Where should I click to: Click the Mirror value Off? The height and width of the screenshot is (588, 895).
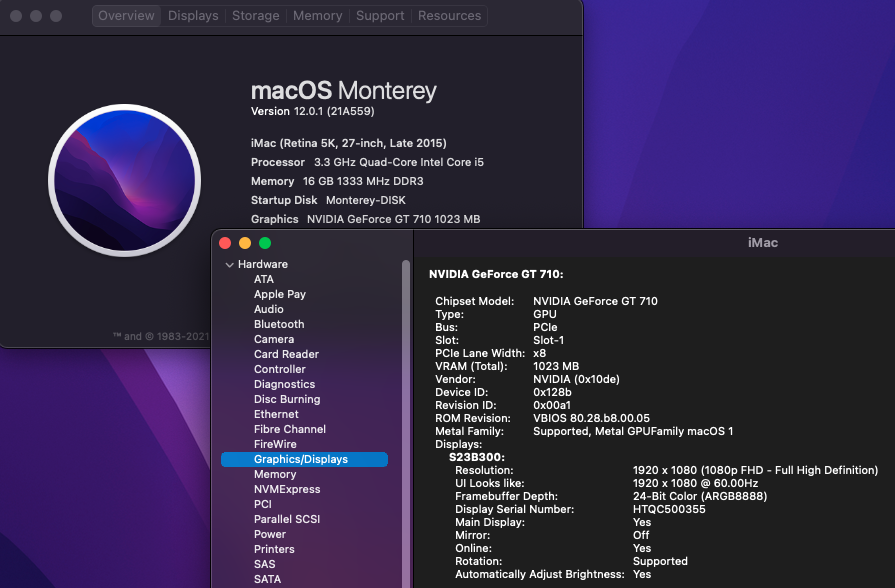coord(641,535)
